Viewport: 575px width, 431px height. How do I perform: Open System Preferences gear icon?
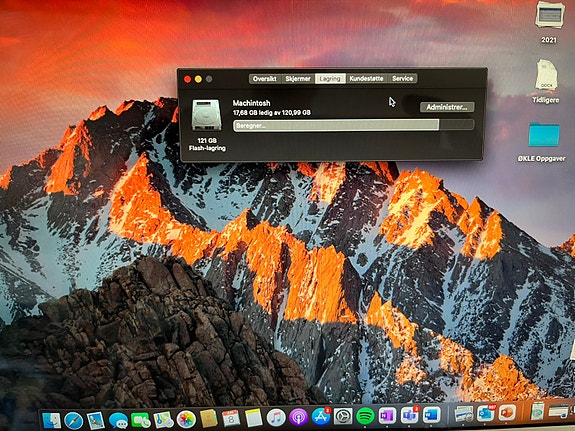343,416
